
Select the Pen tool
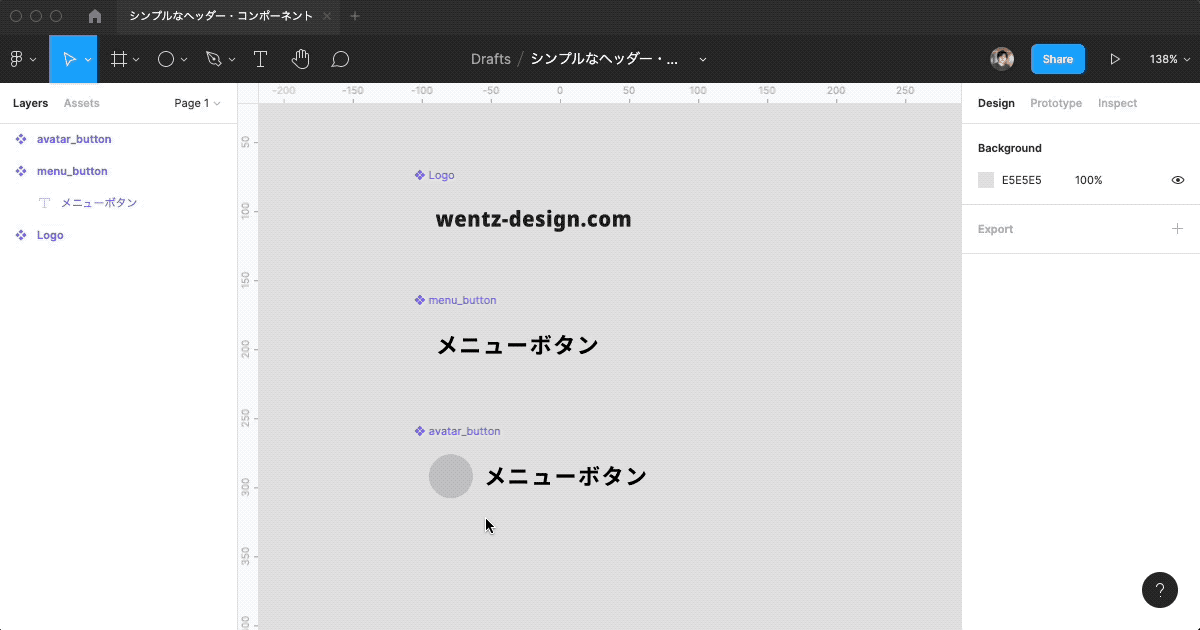coord(214,59)
